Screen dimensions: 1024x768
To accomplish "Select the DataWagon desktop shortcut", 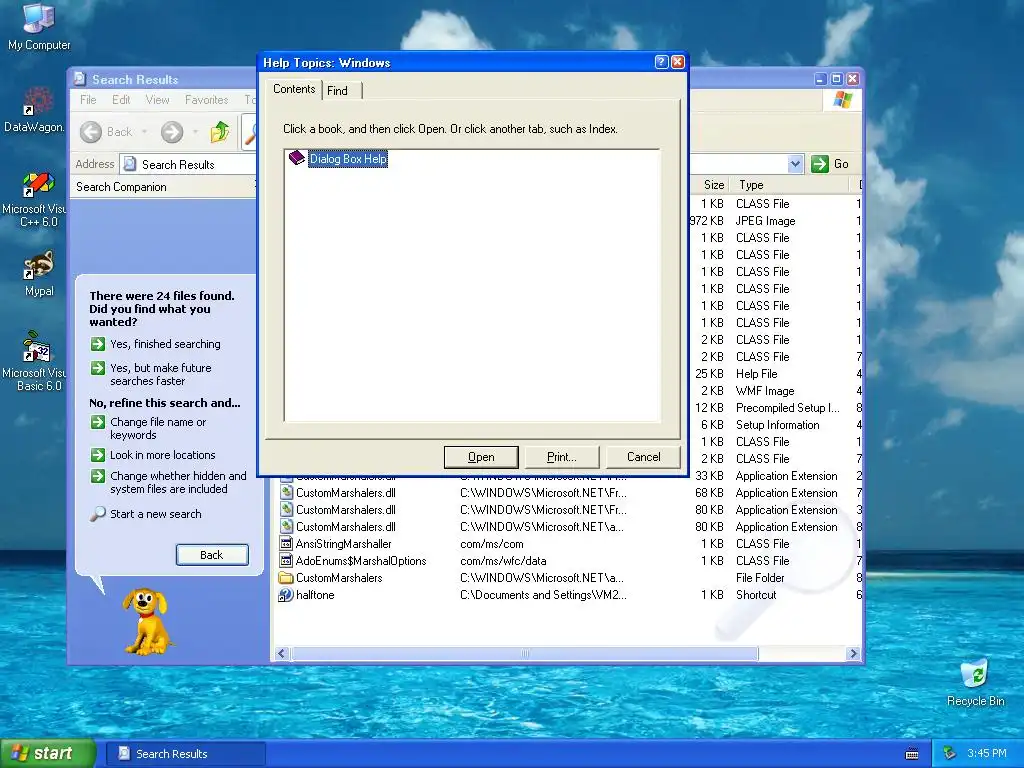I will click(x=37, y=101).
